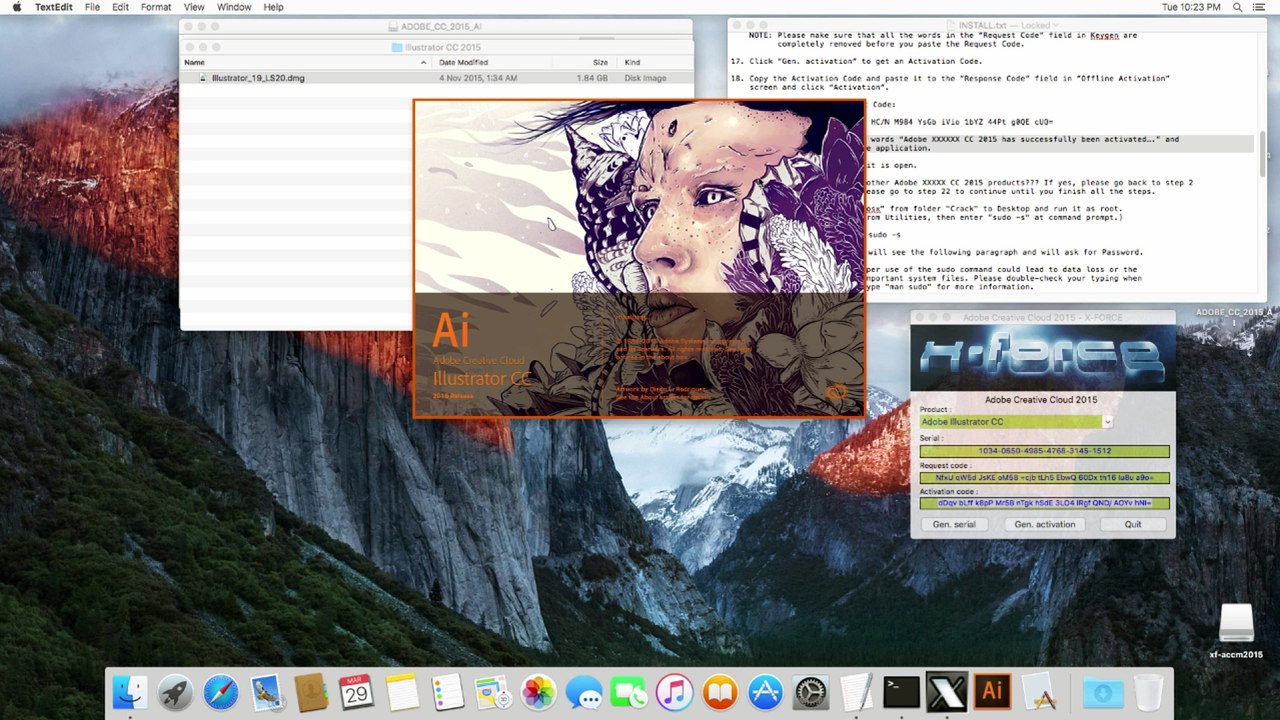This screenshot has height=720, width=1280.
Task: Open Messages from the Dock
Action: [584, 692]
